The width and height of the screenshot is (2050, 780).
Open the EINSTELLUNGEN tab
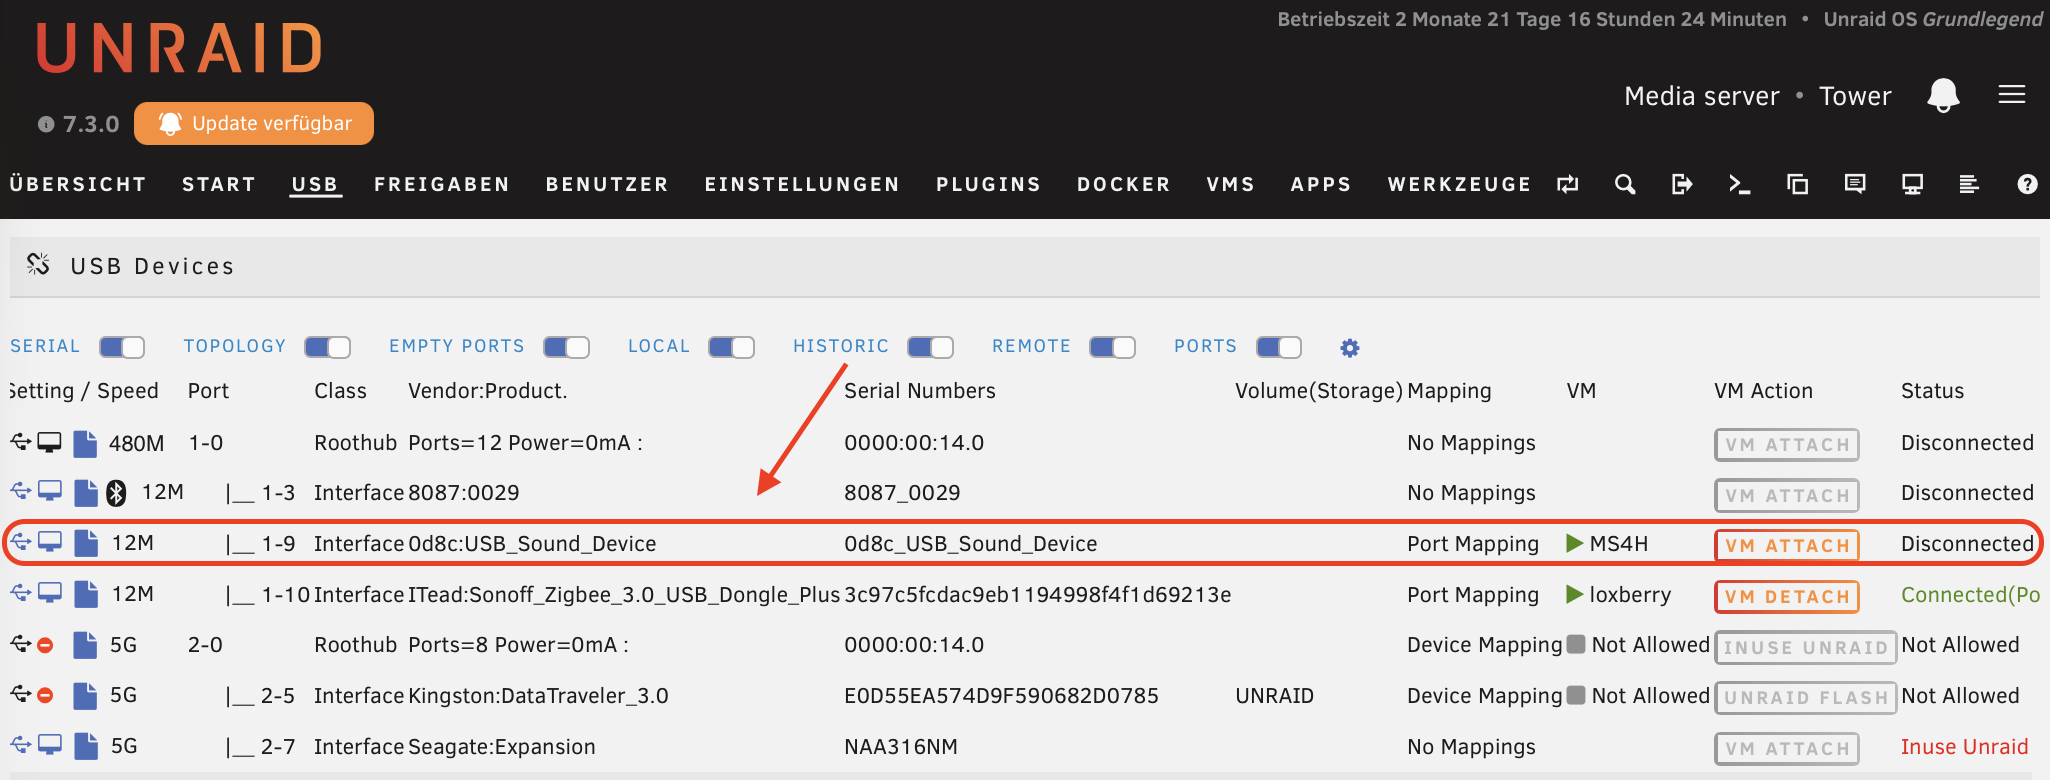802,184
